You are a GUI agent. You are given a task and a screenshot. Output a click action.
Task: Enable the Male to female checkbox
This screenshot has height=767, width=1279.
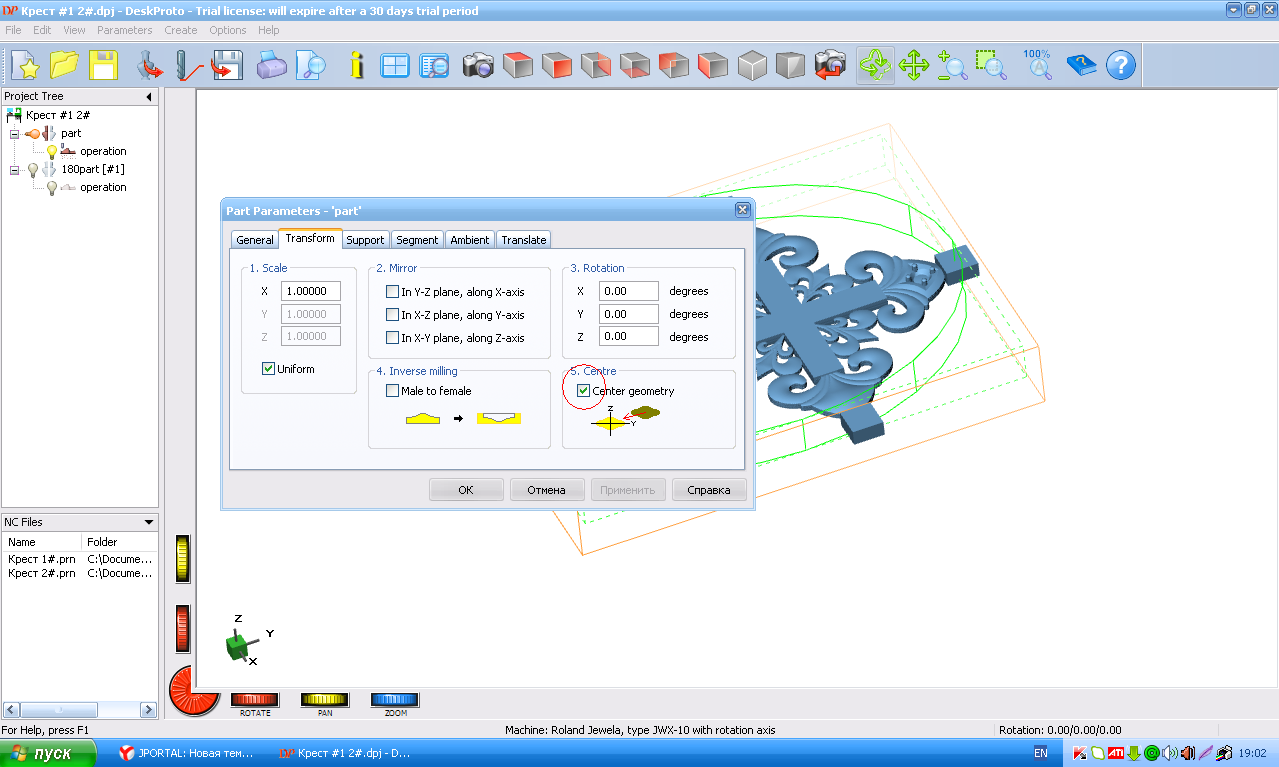pos(392,391)
